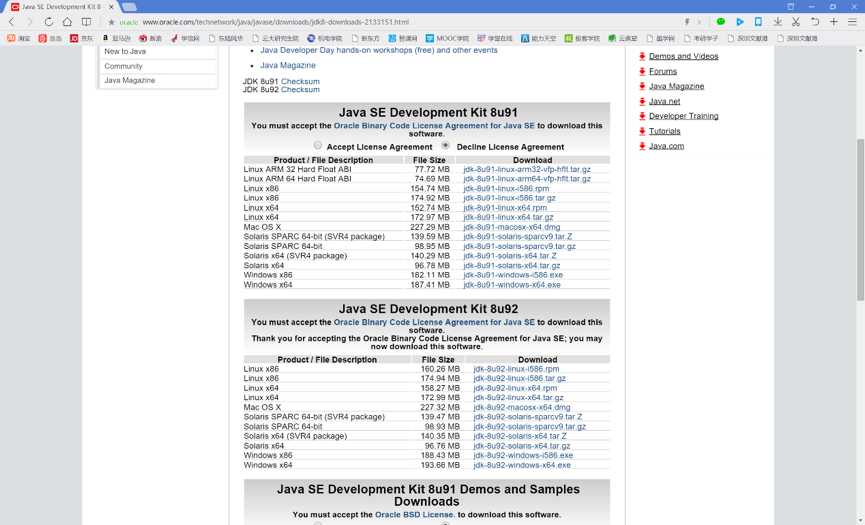Download jdk-8u92-linux-i586.rpm
865x525 pixels.
(516, 369)
